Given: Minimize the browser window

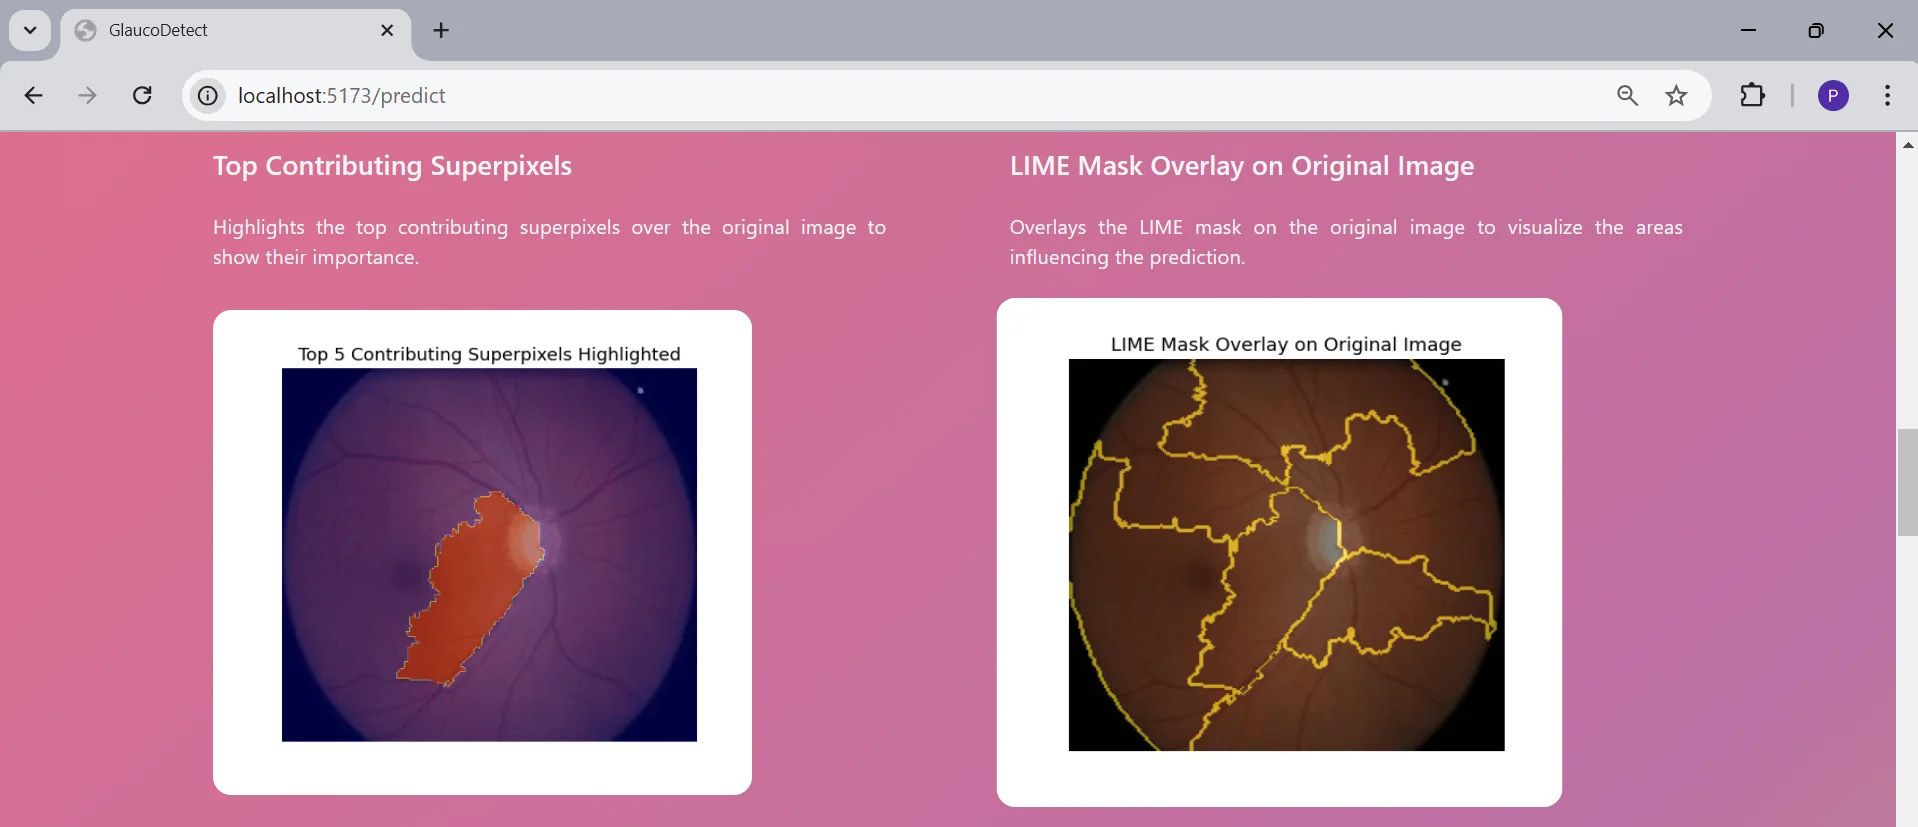Looking at the screenshot, I should 1749,30.
